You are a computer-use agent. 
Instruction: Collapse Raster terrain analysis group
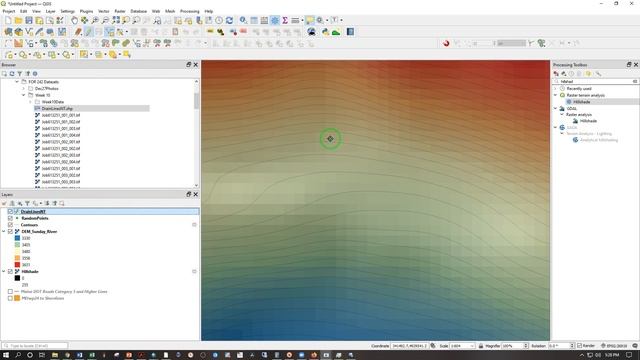pyautogui.click(x=556, y=95)
